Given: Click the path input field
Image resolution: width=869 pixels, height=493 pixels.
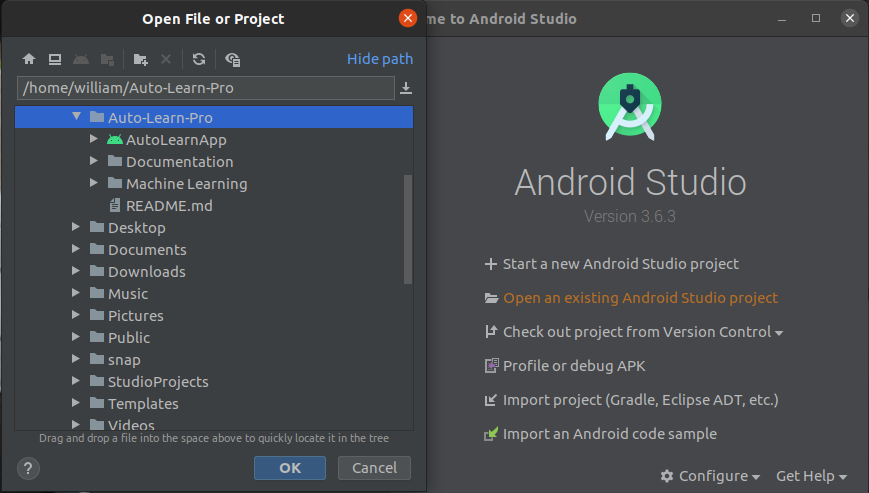Looking at the screenshot, I should [x=206, y=88].
